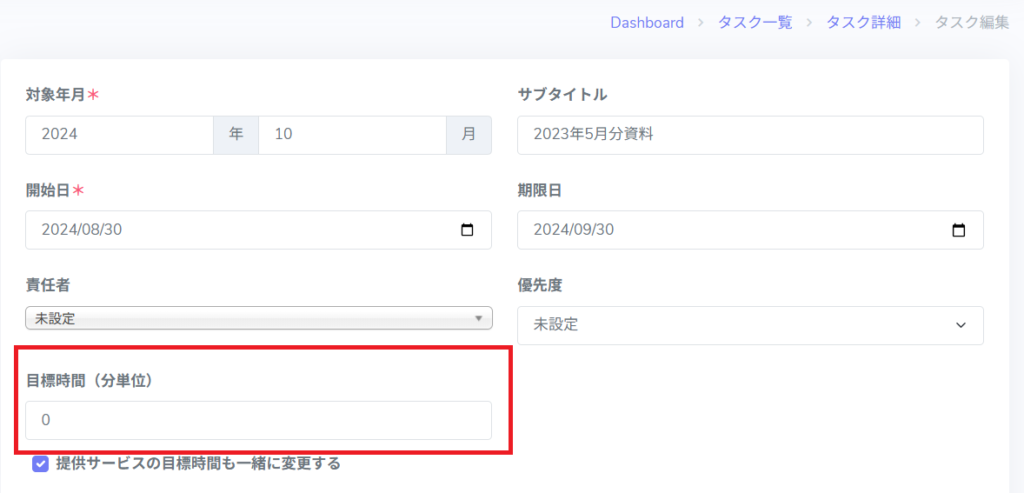Go to Dashboard via breadcrumb
This screenshot has width=1024, height=493.
(647, 22)
